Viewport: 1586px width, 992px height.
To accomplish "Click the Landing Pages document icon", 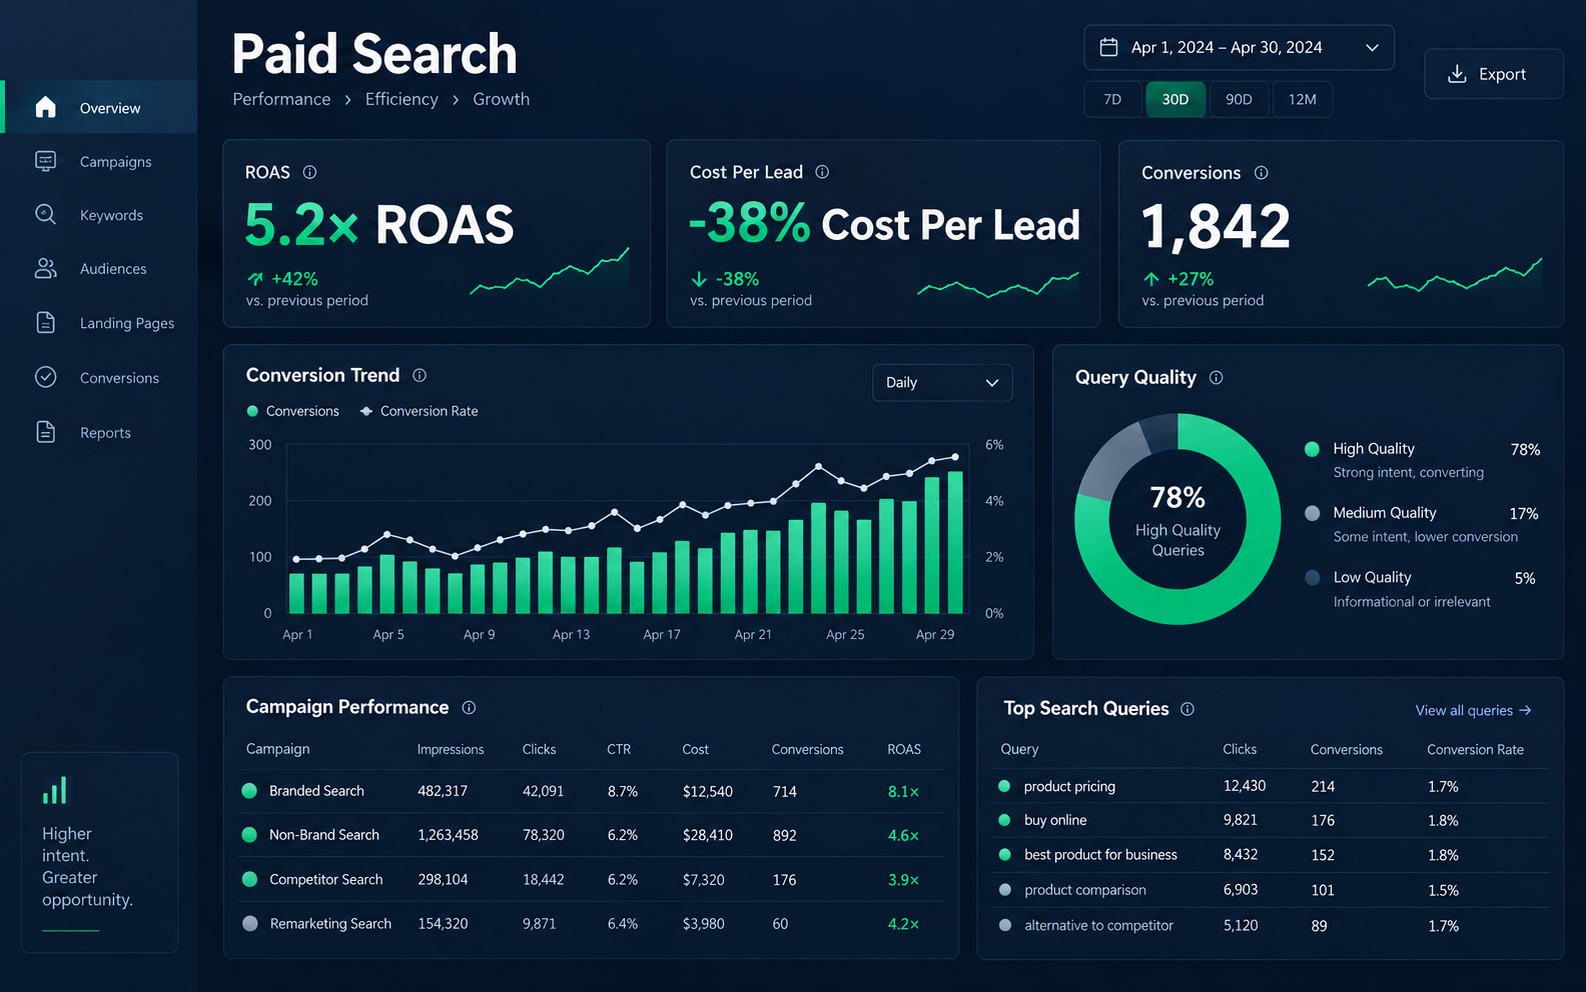I will pyautogui.click(x=45, y=322).
